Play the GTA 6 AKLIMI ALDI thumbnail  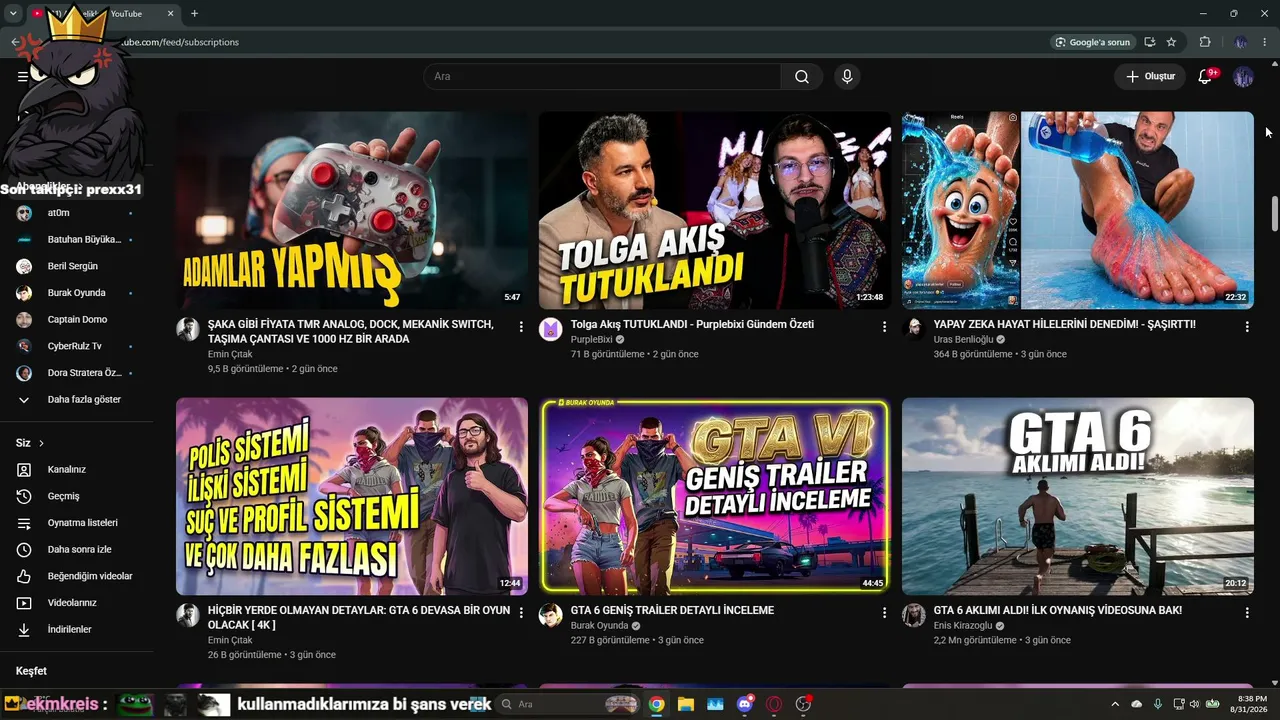(1078, 497)
